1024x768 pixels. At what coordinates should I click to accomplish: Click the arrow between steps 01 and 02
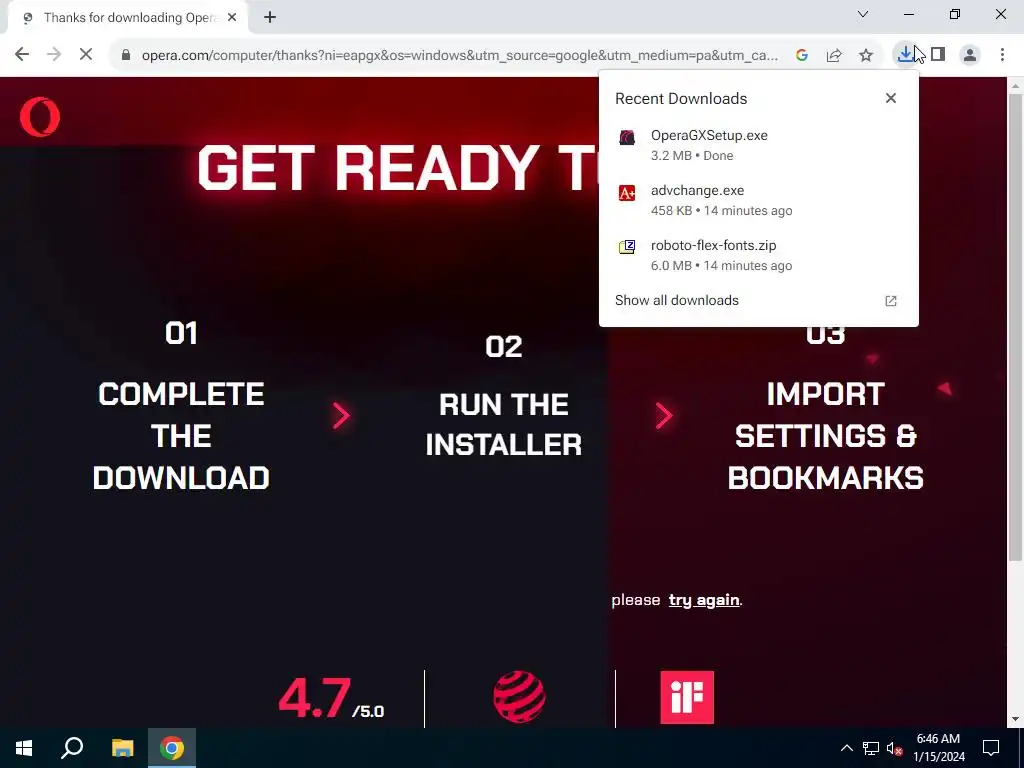pos(342,415)
